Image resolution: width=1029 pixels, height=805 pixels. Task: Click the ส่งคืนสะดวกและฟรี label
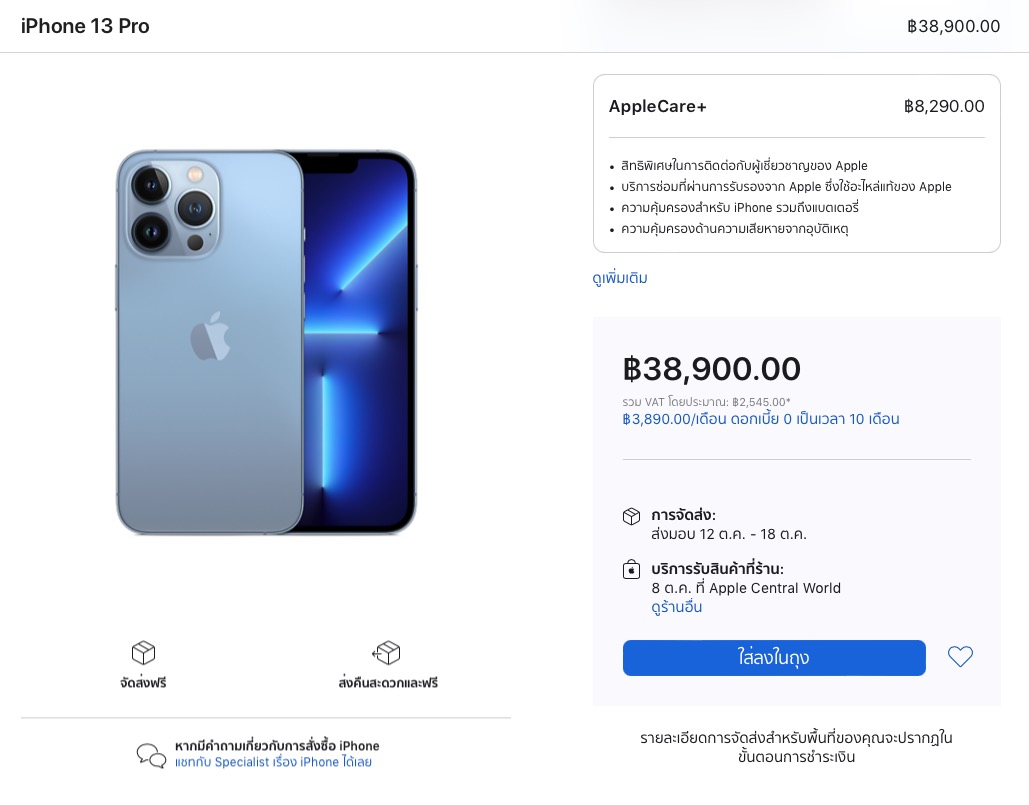388,683
